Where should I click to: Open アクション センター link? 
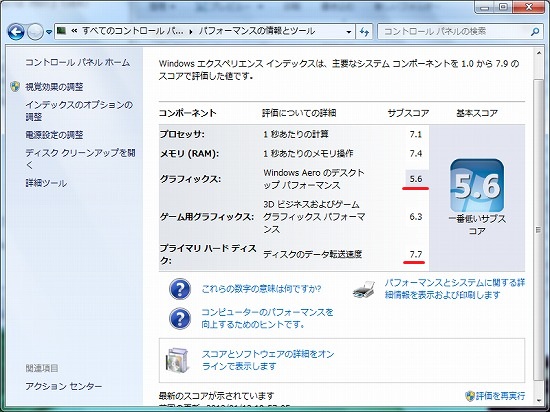(64, 386)
